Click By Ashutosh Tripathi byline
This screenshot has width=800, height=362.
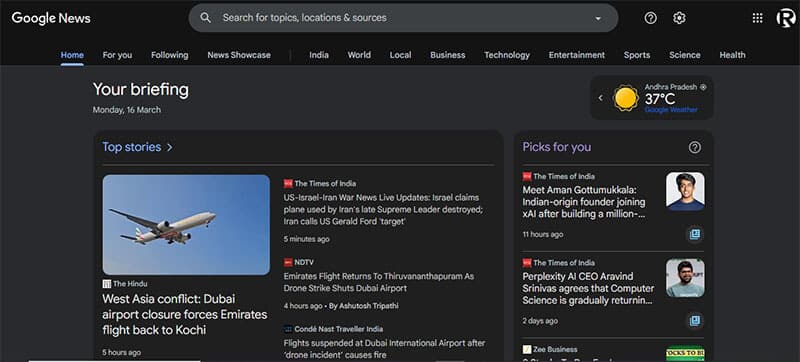364,306
